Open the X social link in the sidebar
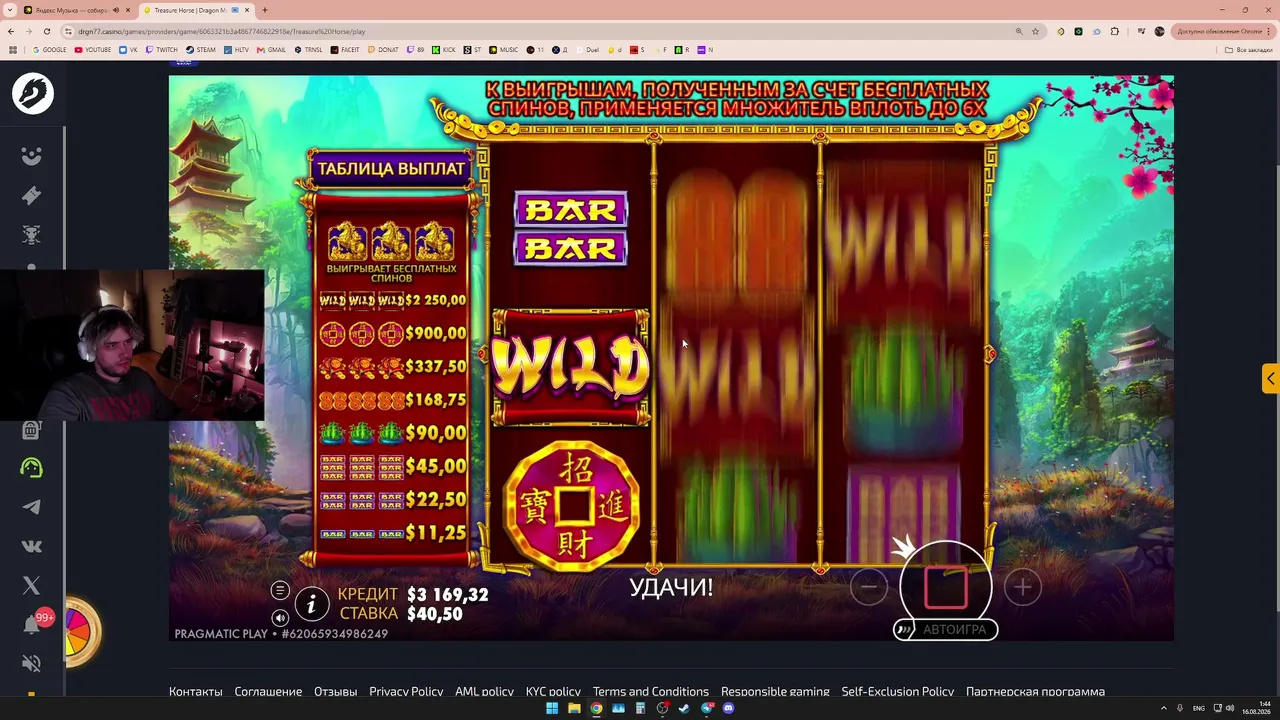 32,585
